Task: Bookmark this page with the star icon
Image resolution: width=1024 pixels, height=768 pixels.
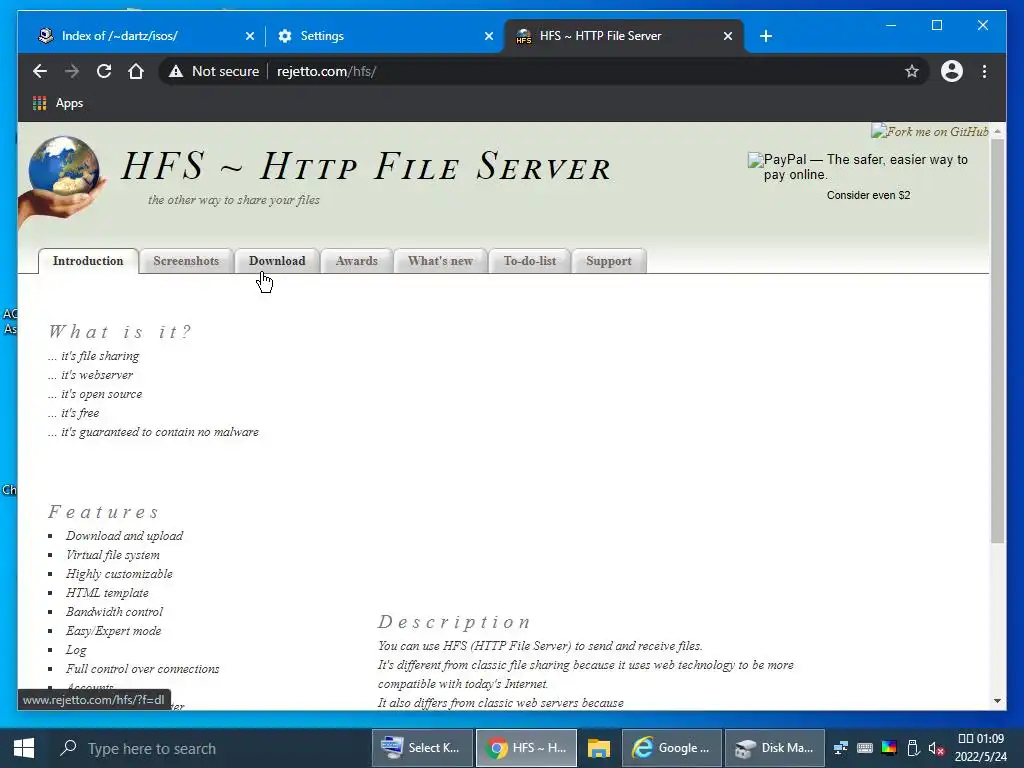Action: pyautogui.click(x=912, y=71)
